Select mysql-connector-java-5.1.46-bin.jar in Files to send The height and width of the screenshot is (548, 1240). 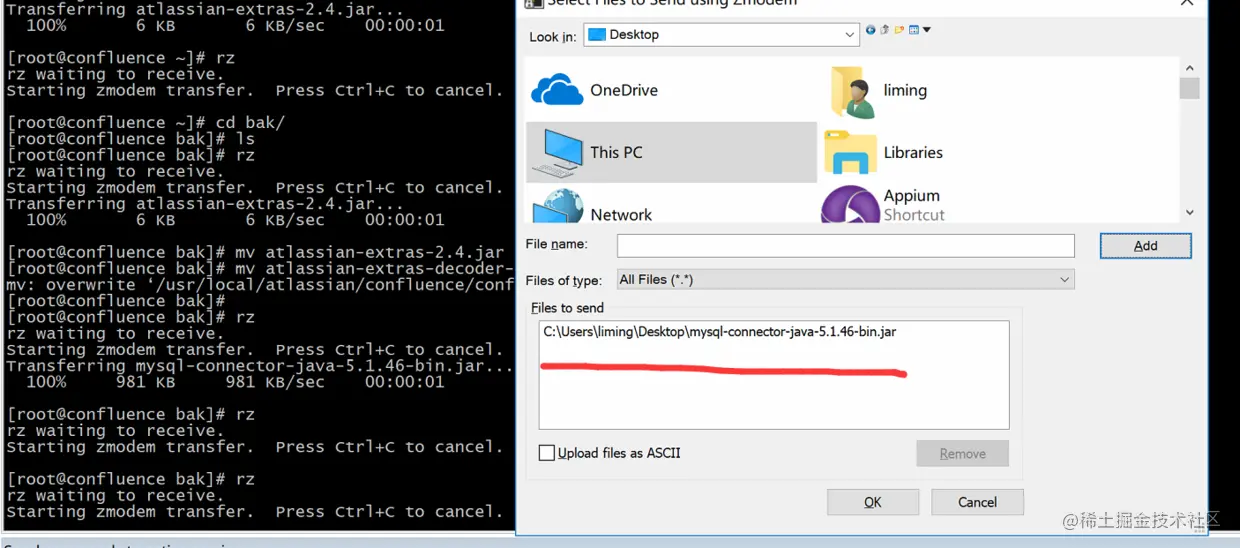719,332
